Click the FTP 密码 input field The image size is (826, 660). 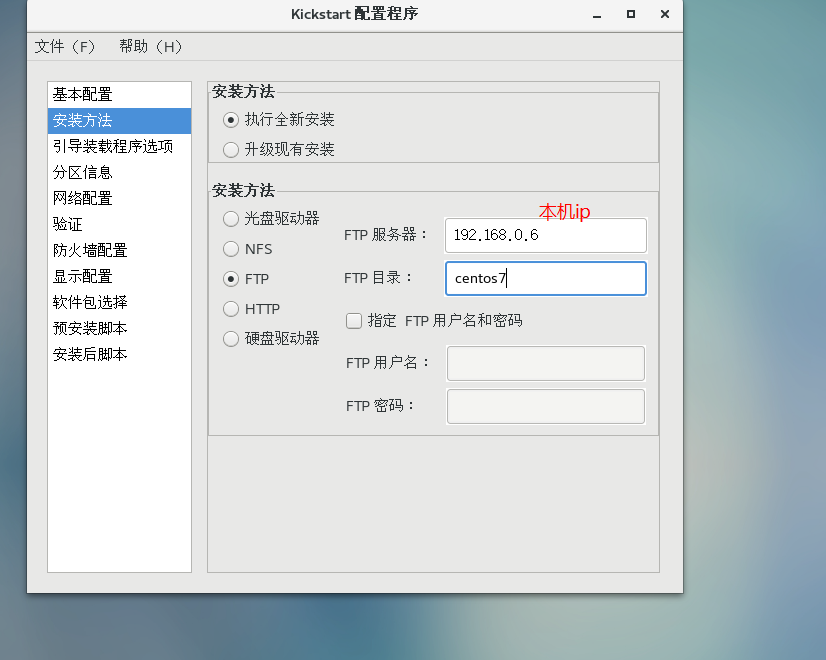coord(546,406)
